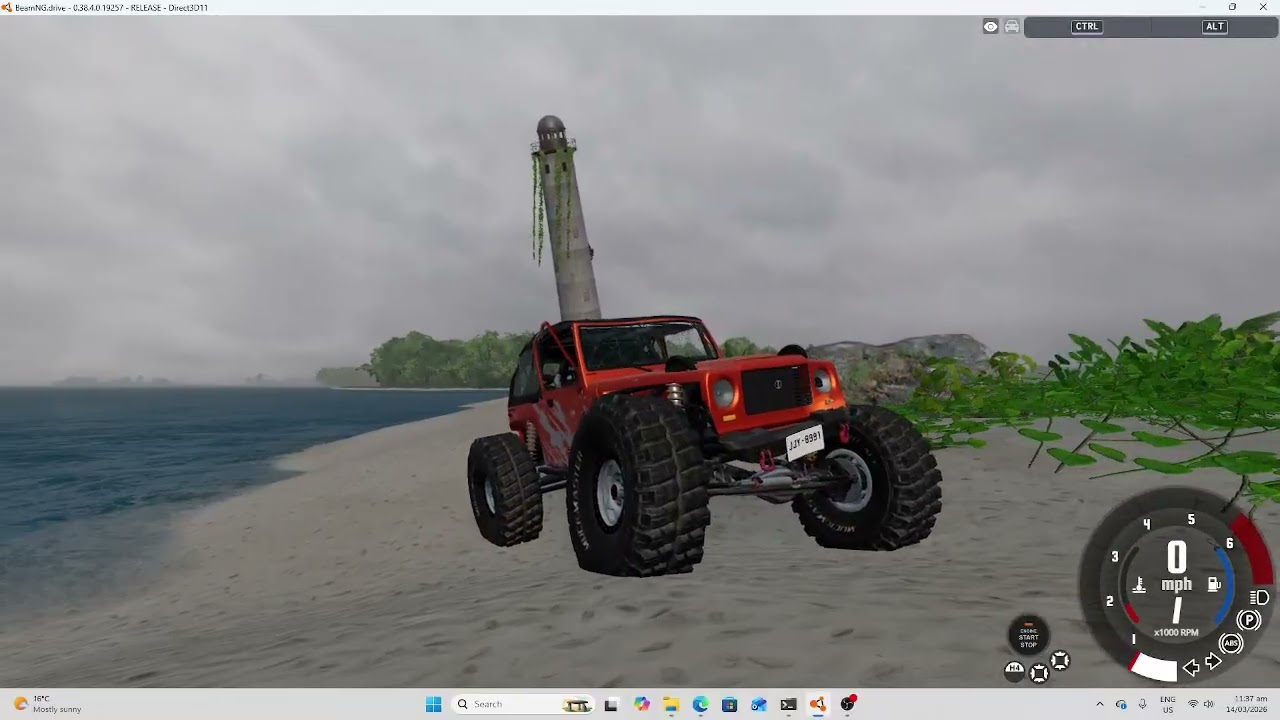Toggle the parking brake P indicator

coord(1249,621)
